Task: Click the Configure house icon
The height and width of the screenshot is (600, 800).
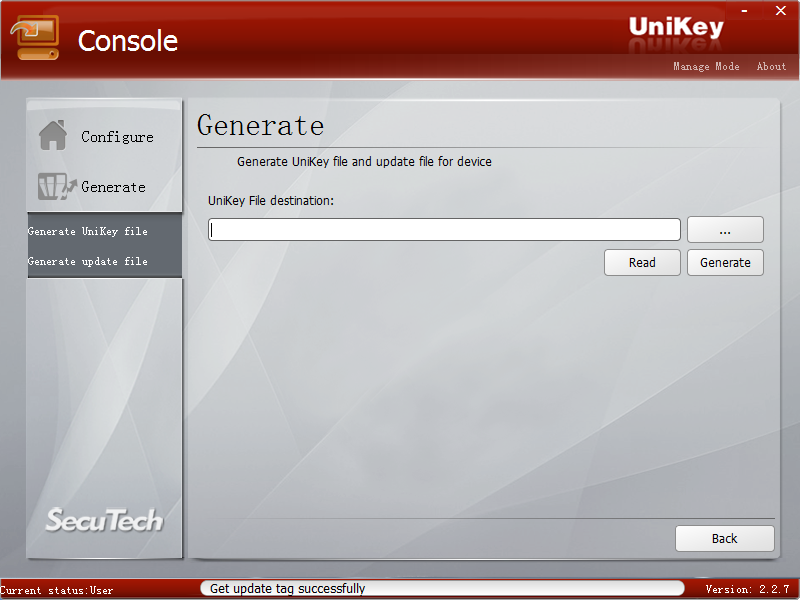Action: click(x=53, y=136)
